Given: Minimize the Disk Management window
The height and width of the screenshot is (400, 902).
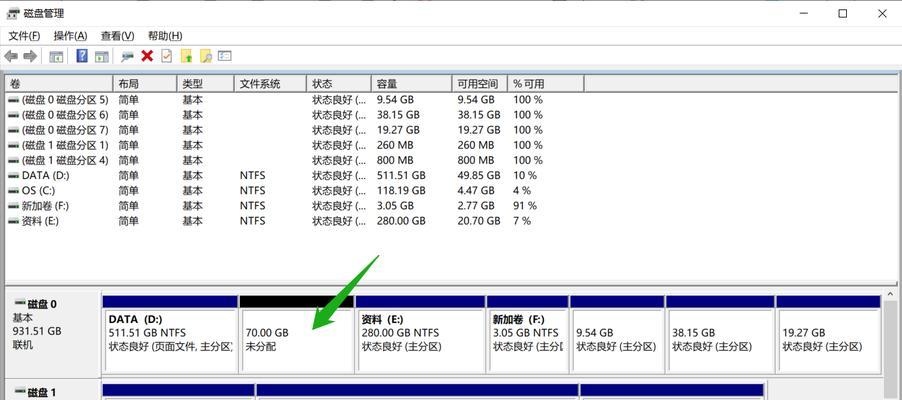Looking at the screenshot, I should [x=802, y=14].
